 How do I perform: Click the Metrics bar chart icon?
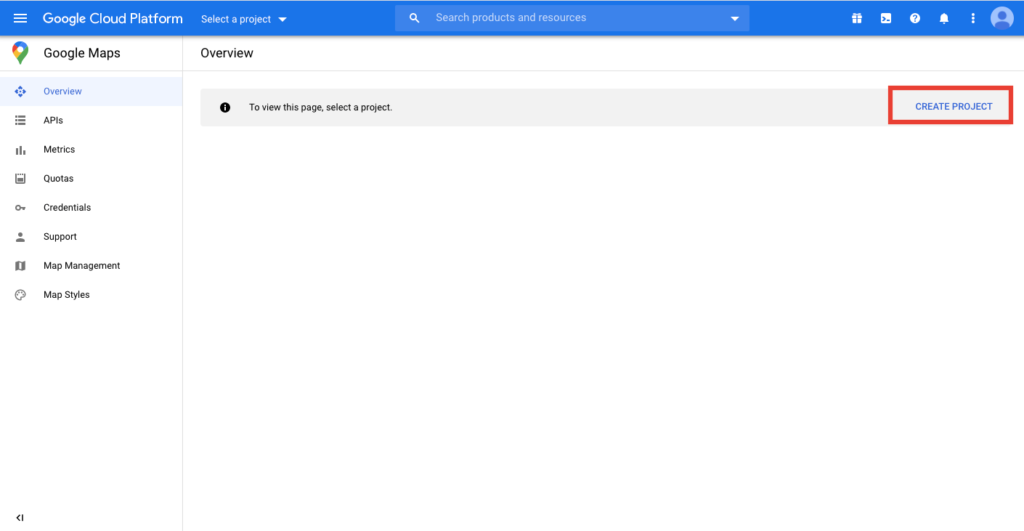pos(20,150)
